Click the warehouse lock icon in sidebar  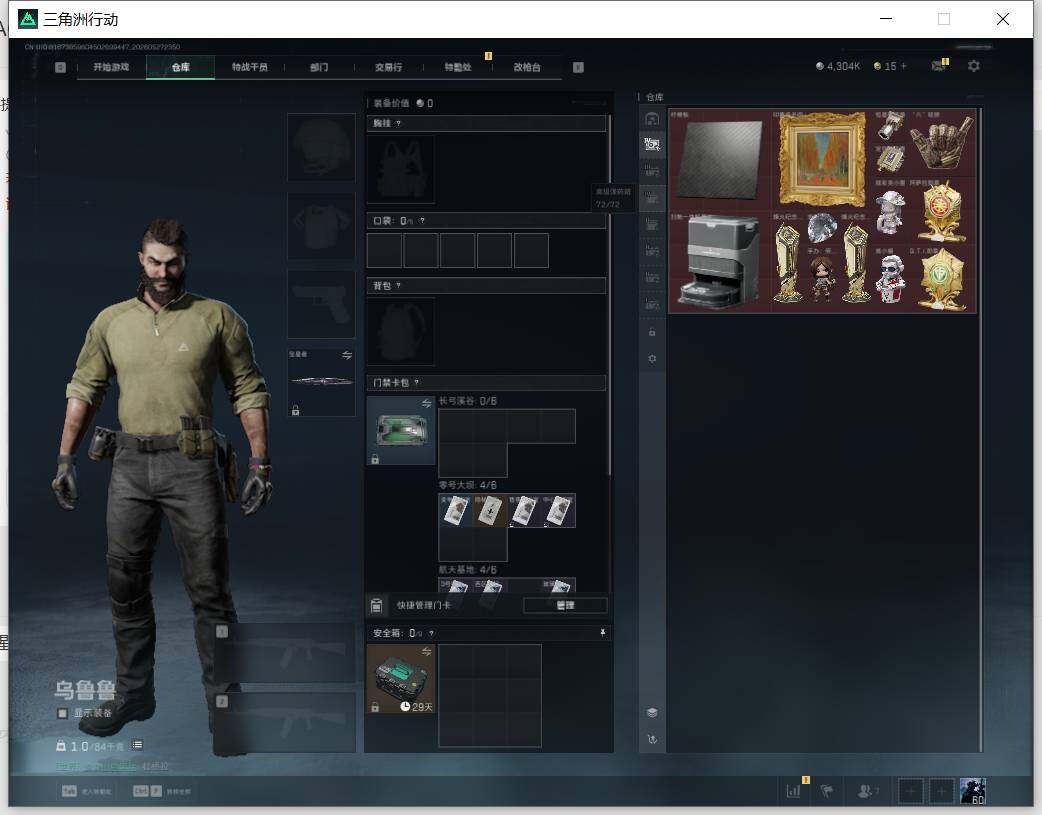point(652,332)
